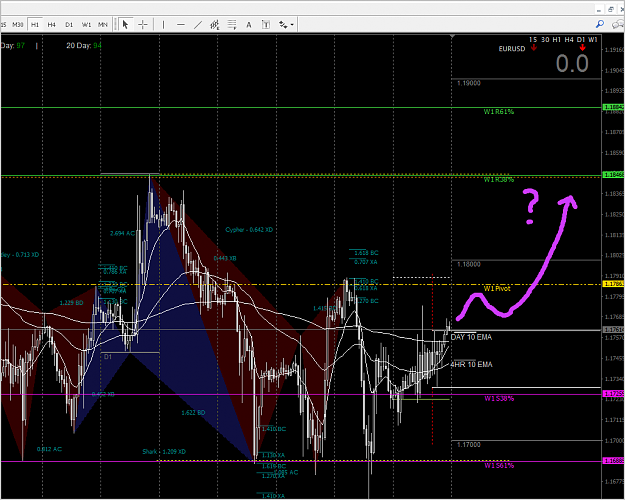Switch chart to H4 timeframe
625x500 pixels.
tap(52, 25)
